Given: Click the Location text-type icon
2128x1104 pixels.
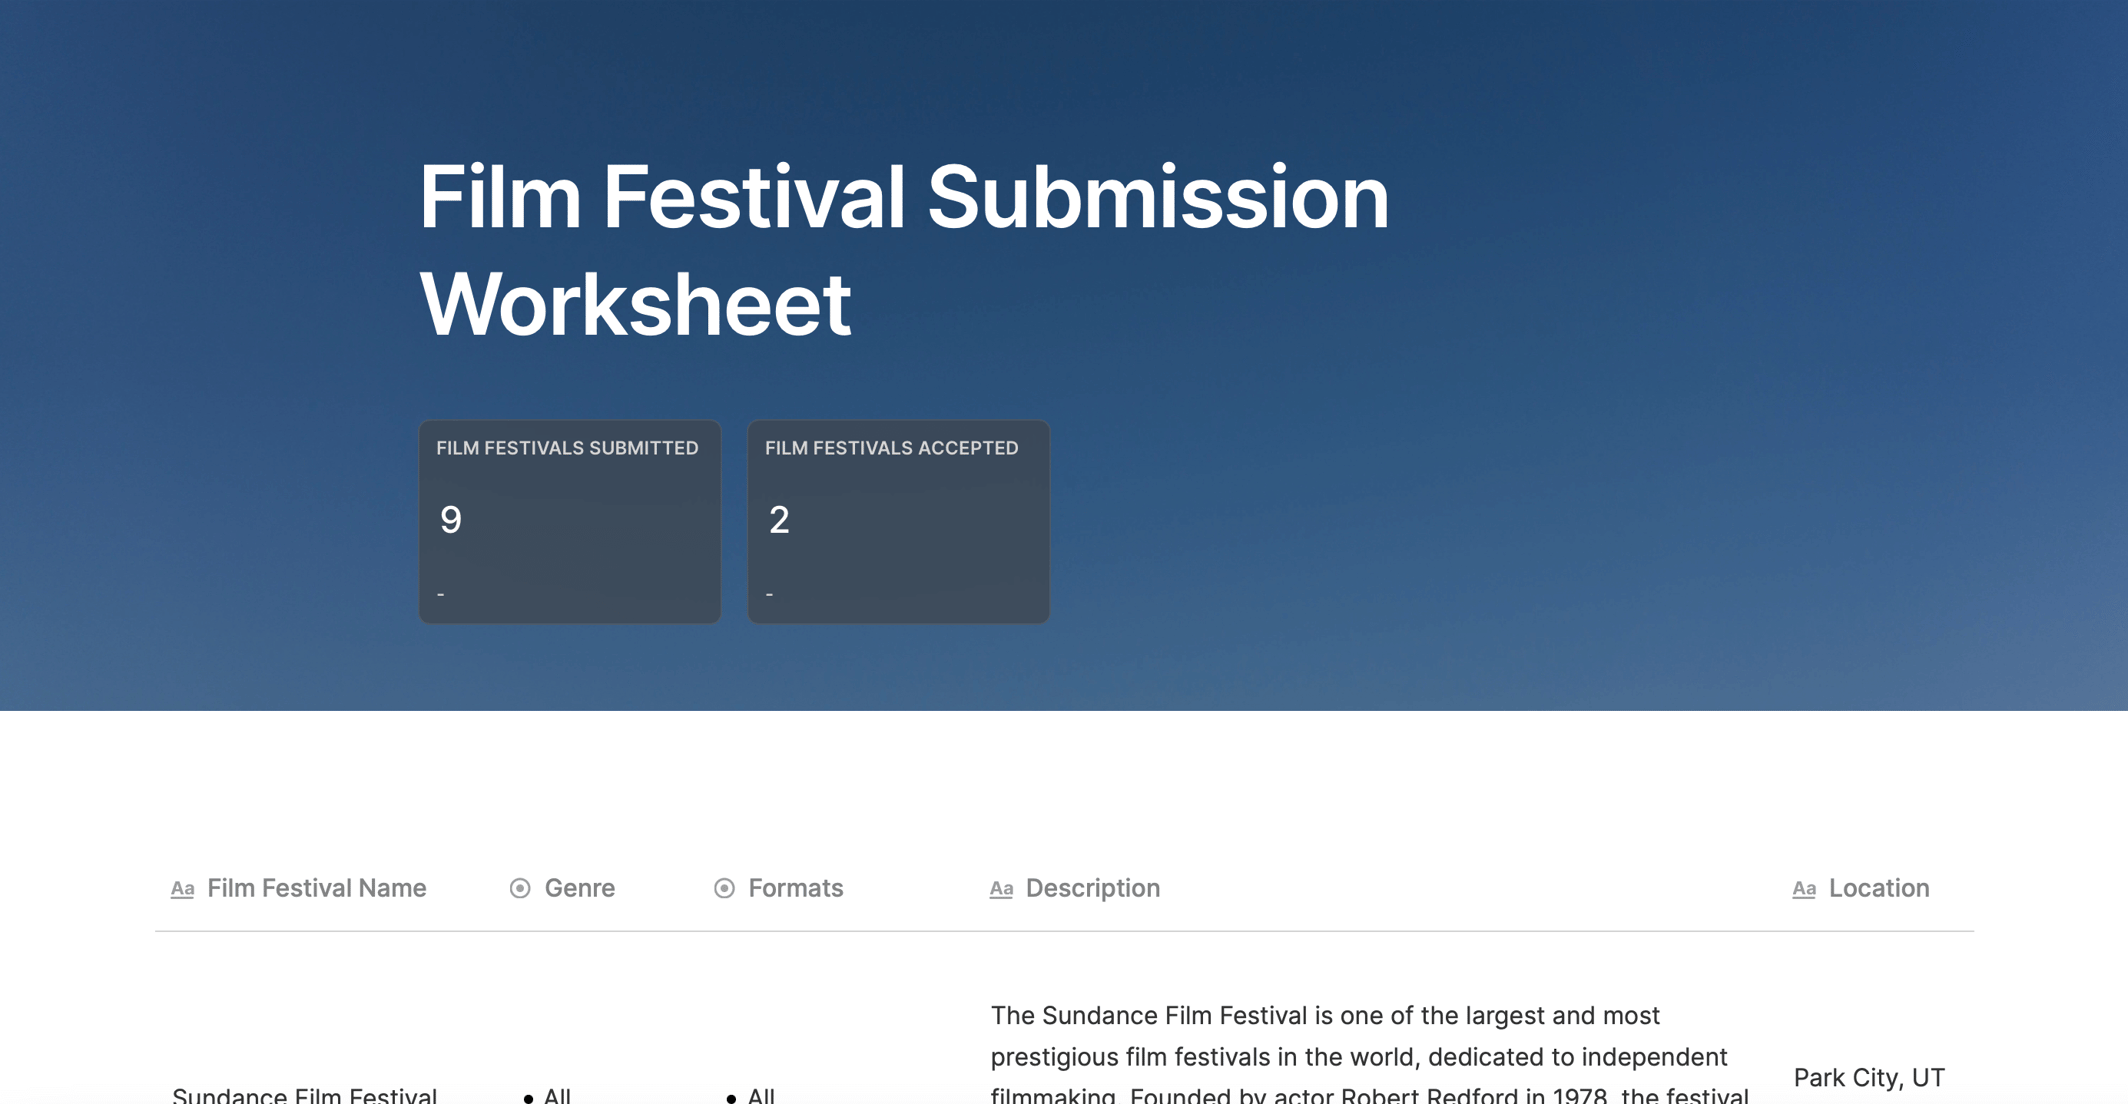Looking at the screenshot, I should click(1804, 889).
